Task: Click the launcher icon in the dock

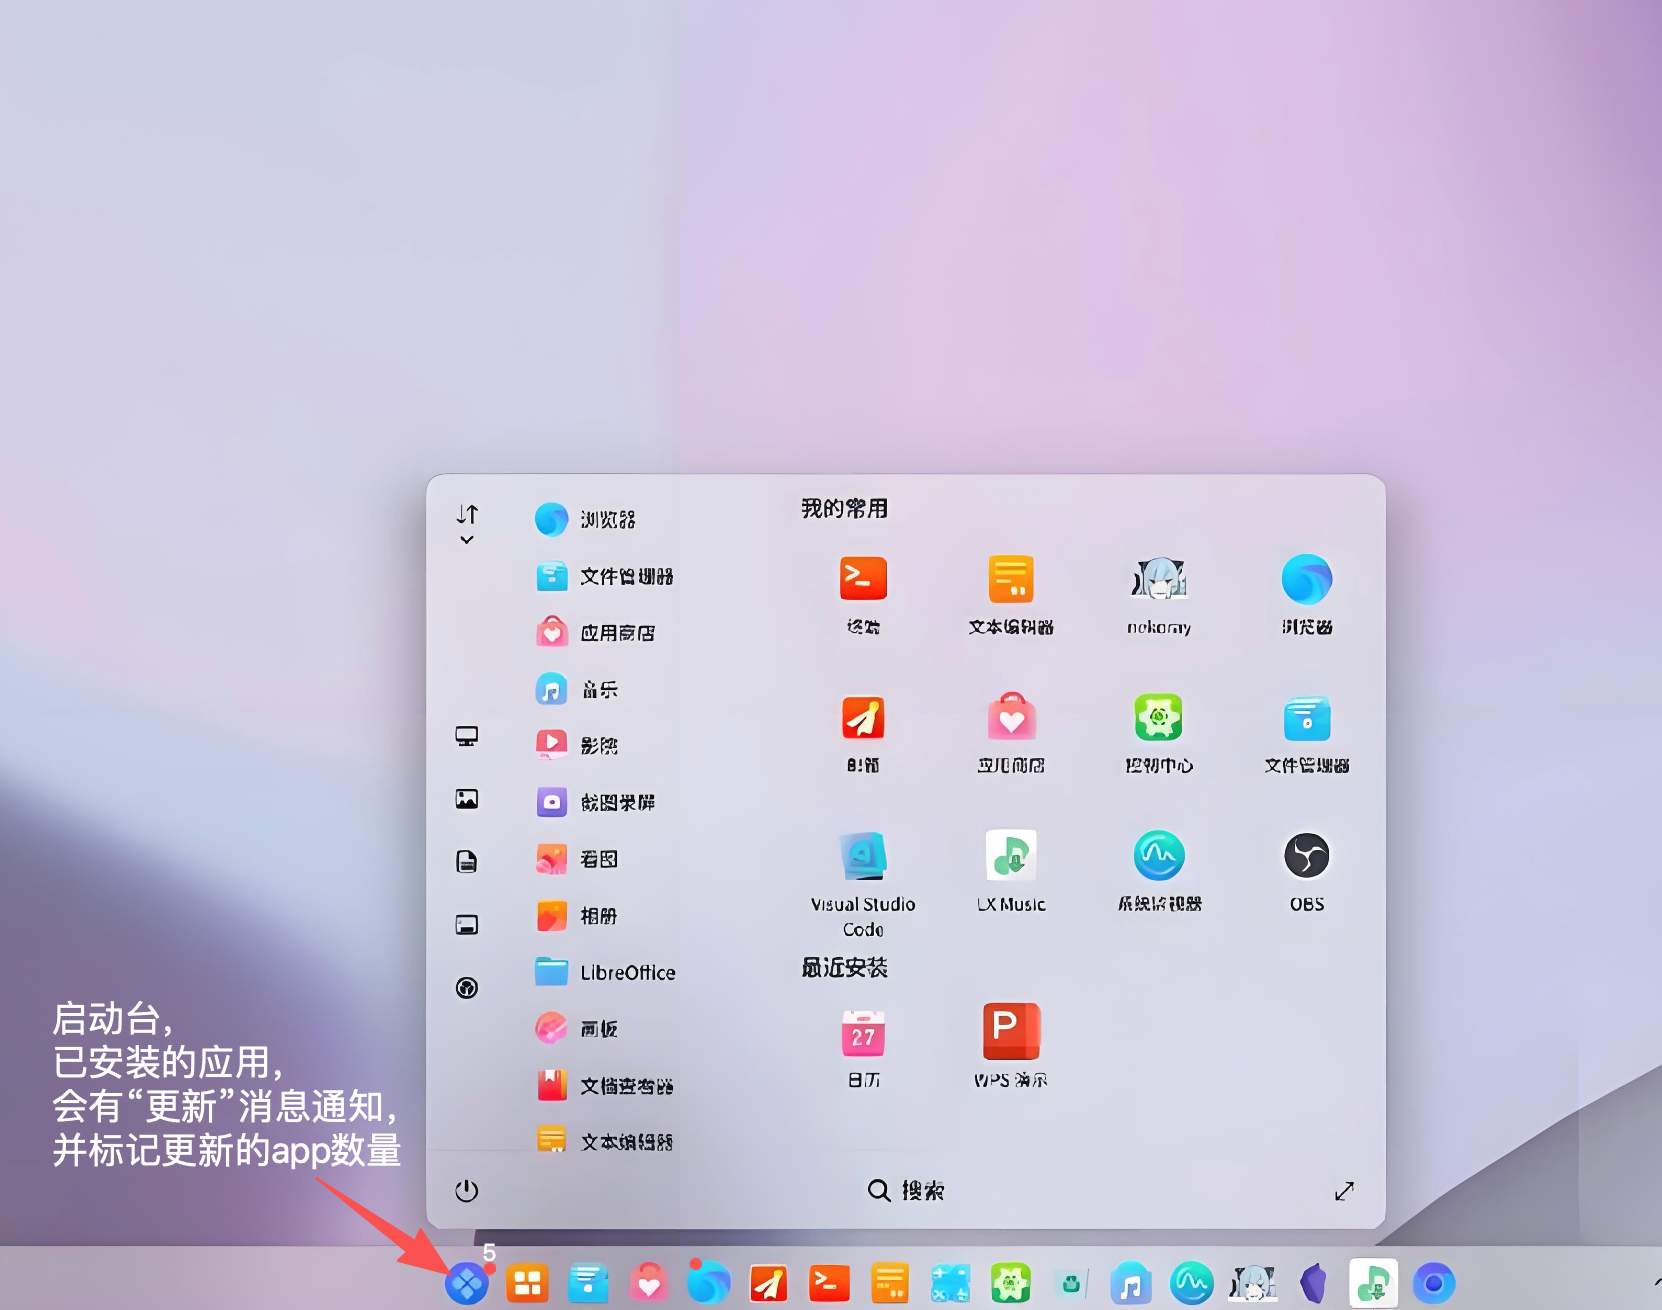Action: [x=467, y=1283]
